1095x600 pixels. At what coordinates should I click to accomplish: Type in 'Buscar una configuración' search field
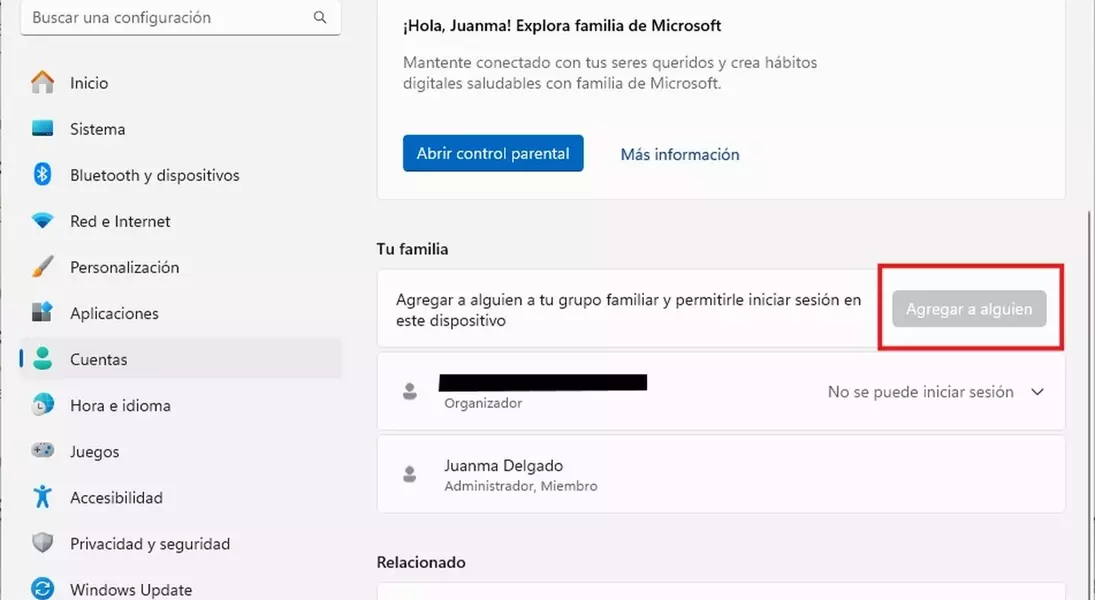coord(165,18)
